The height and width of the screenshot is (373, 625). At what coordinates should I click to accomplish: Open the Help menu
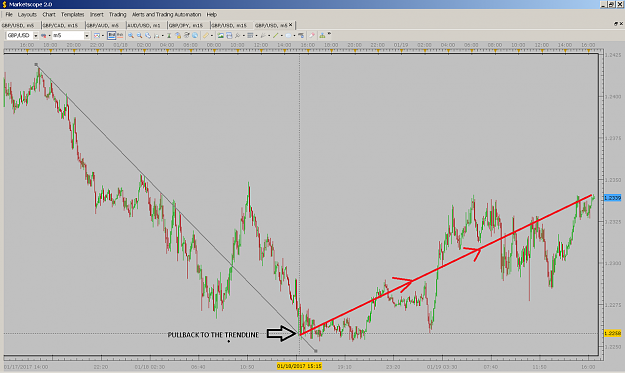point(212,14)
